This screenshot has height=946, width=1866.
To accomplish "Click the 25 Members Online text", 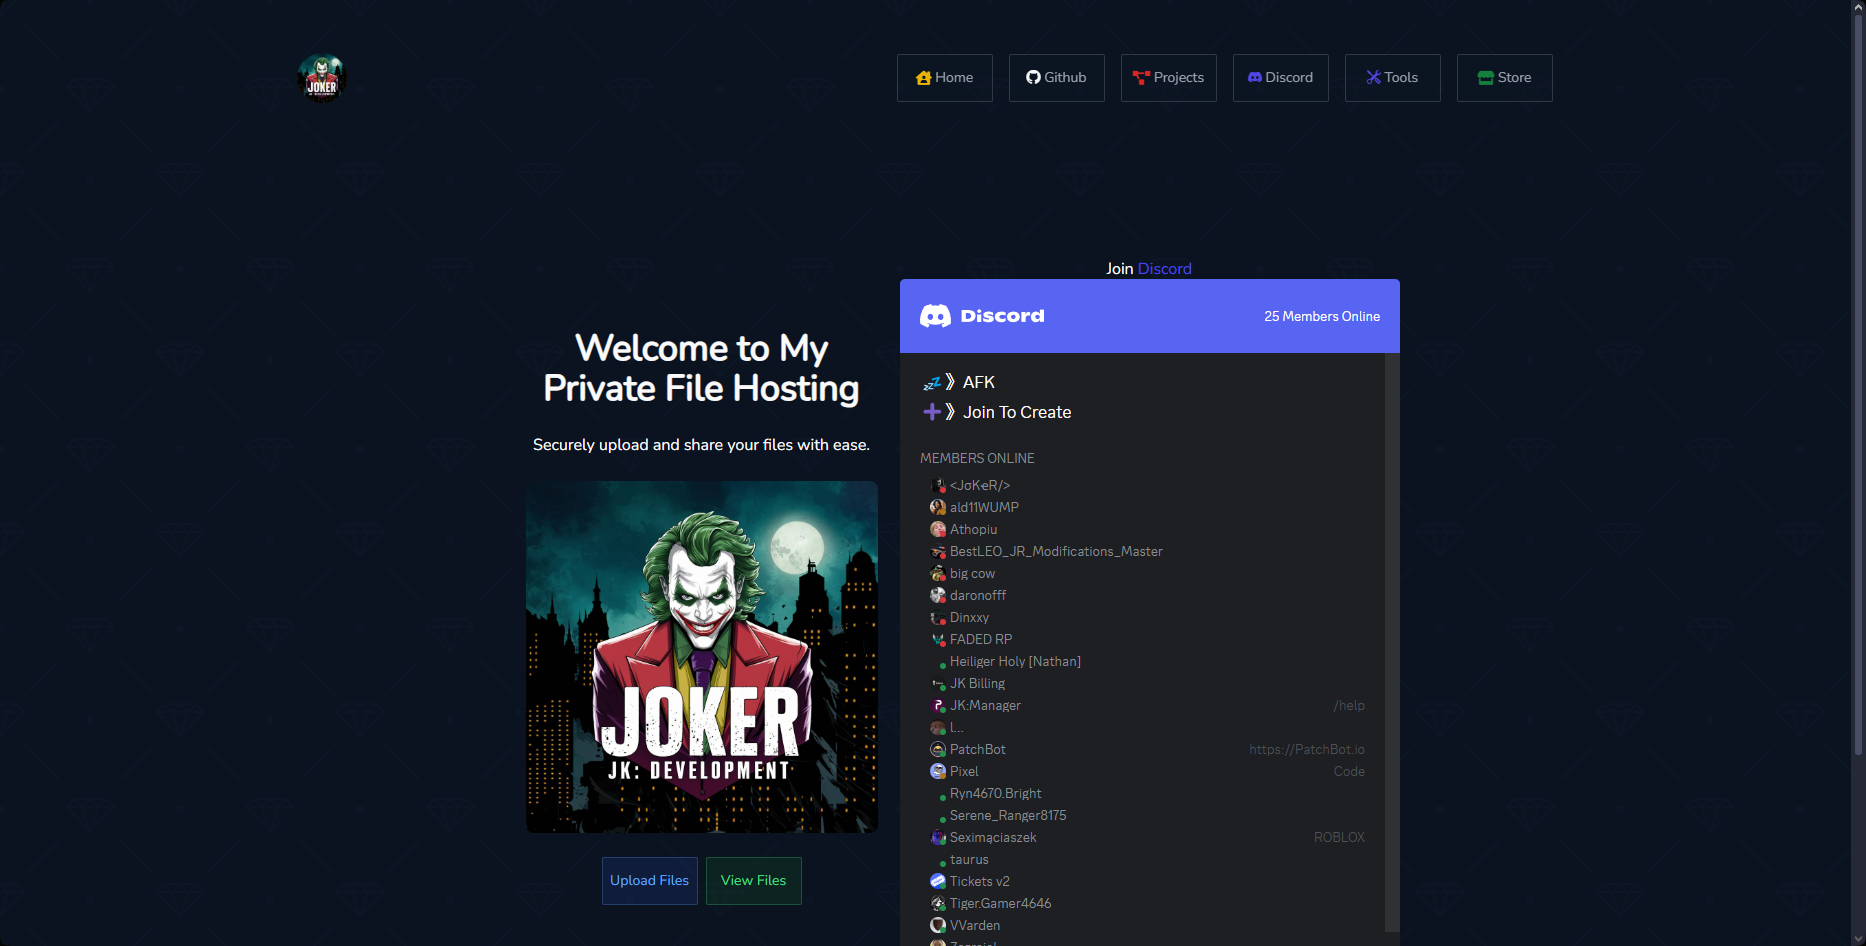I will (1322, 316).
